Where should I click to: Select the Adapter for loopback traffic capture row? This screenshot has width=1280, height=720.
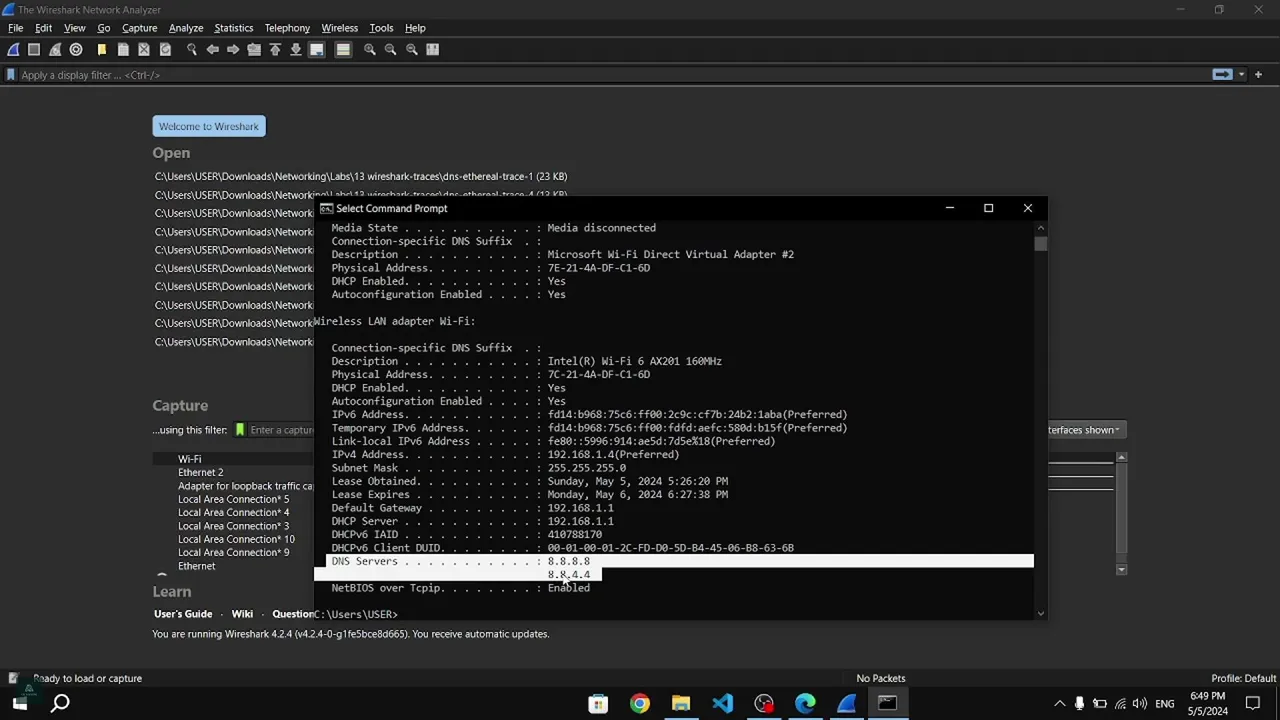tap(245, 486)
